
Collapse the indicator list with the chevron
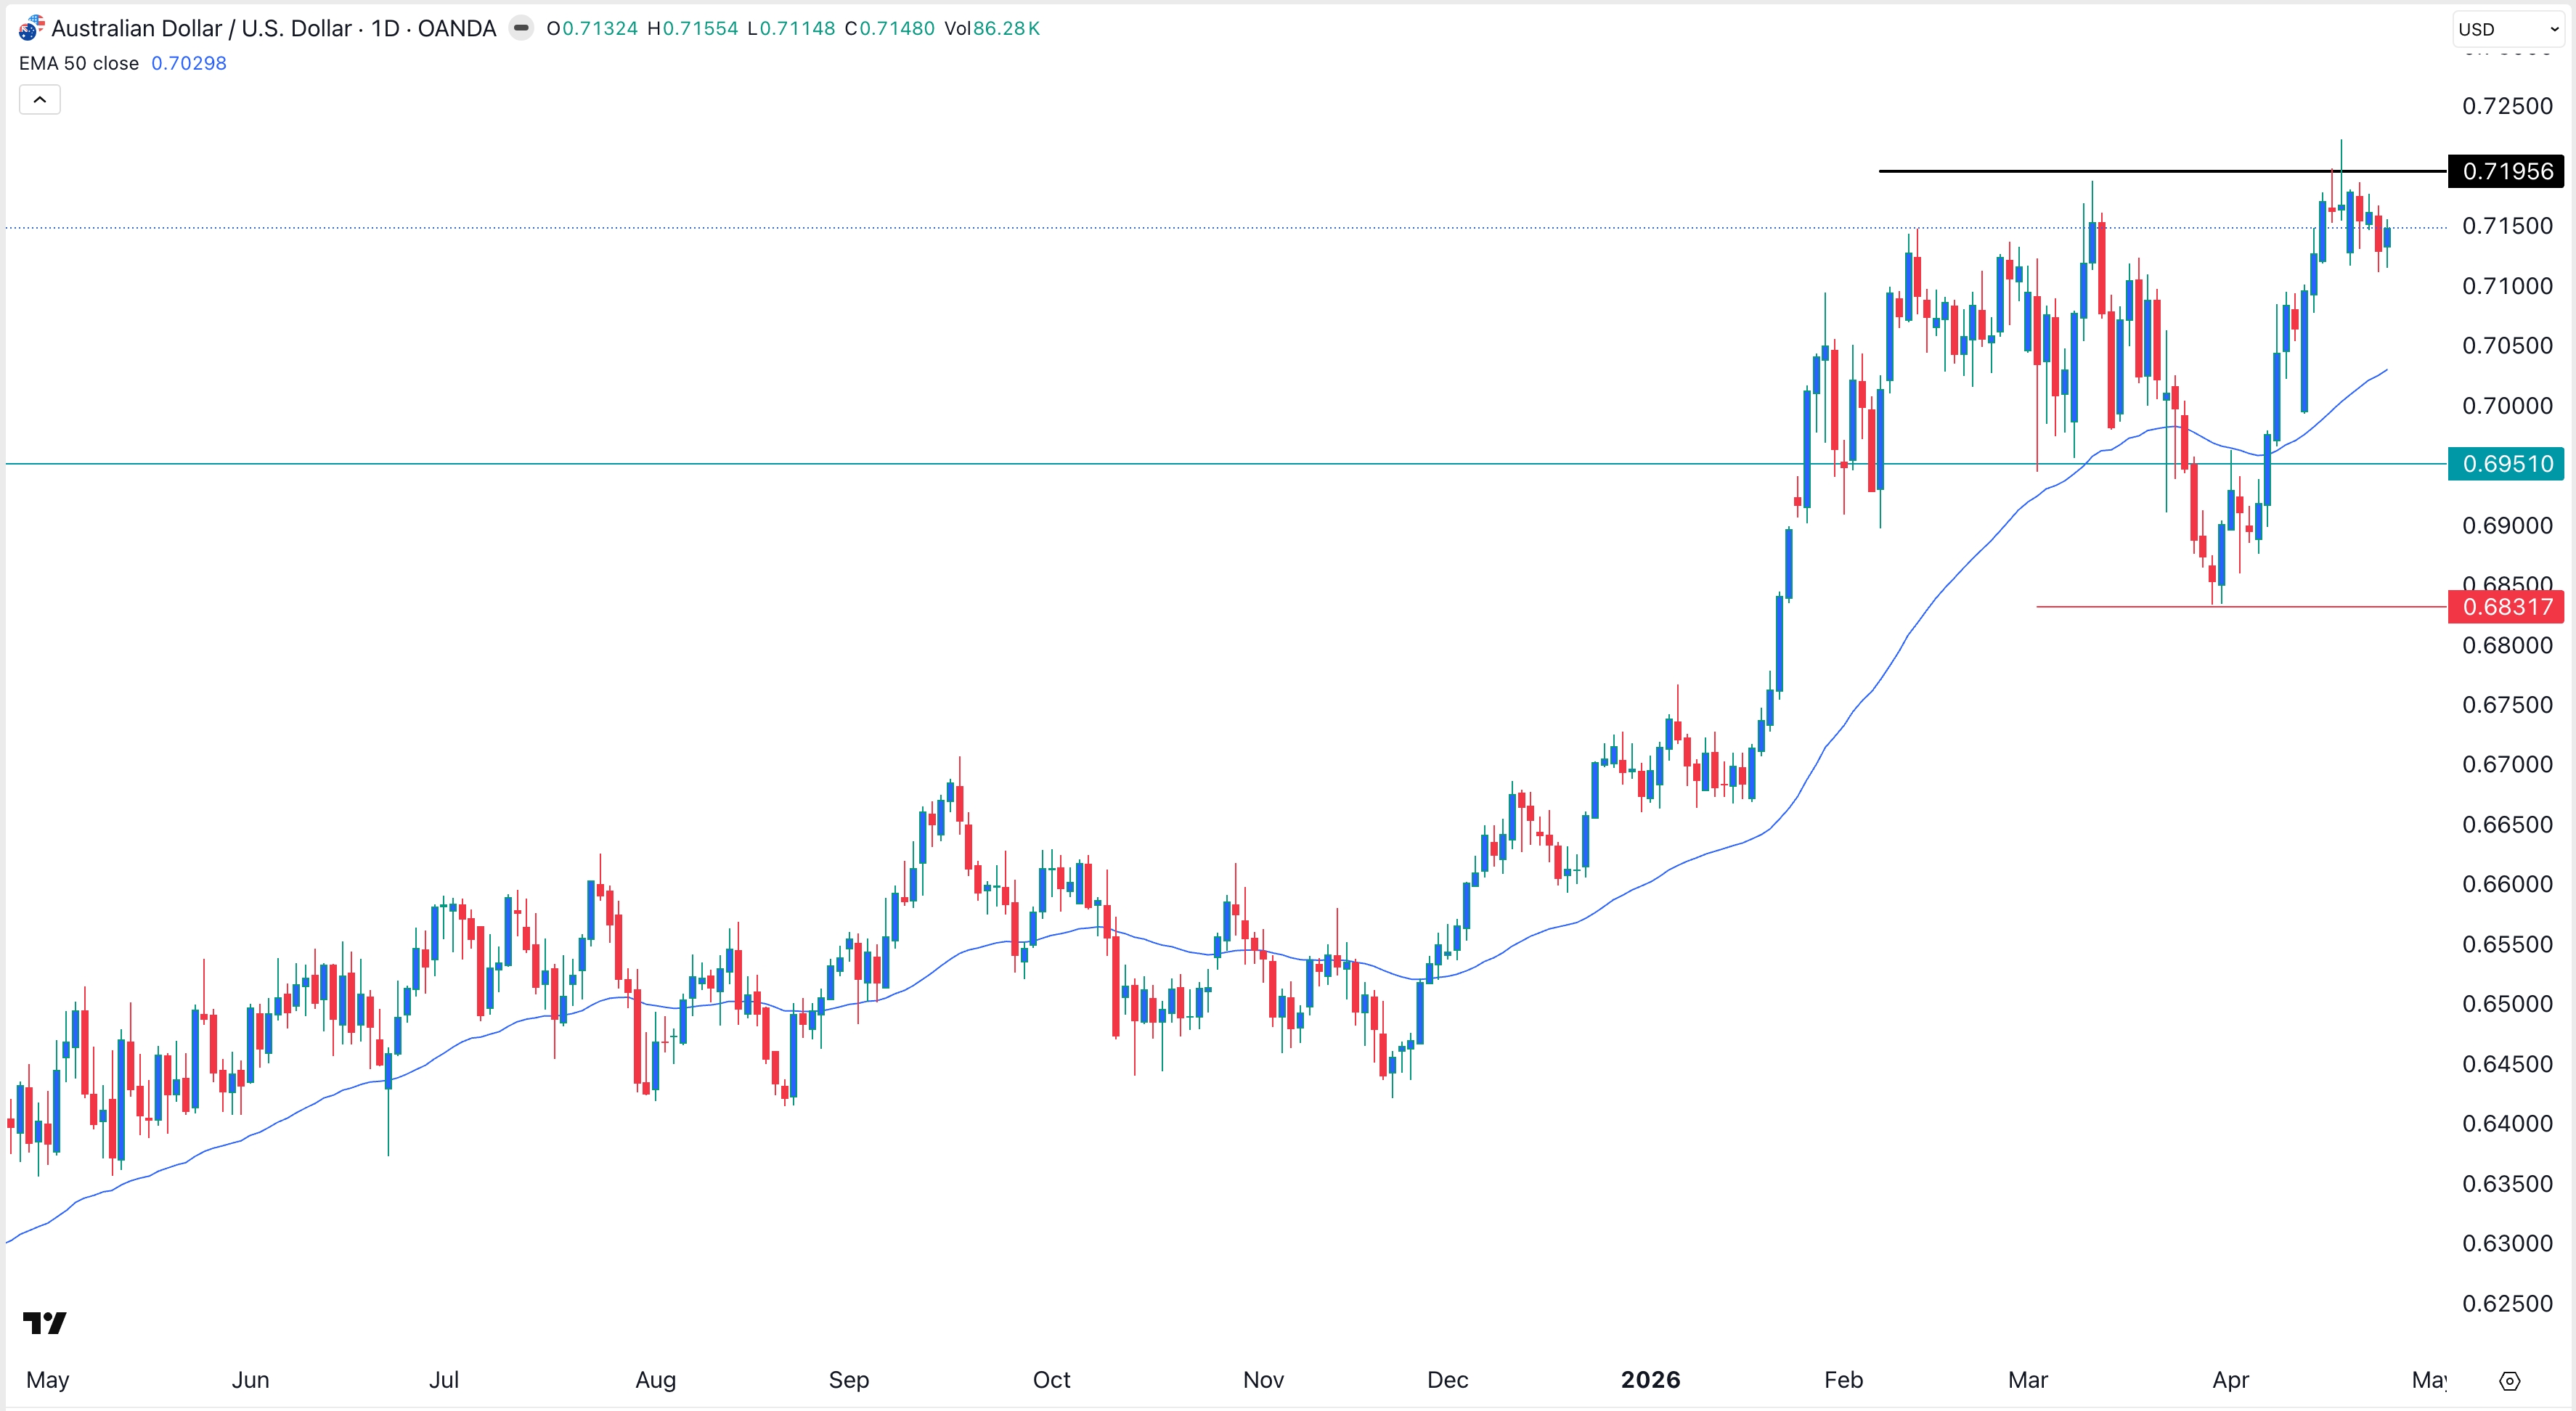[x=39, y=99]
